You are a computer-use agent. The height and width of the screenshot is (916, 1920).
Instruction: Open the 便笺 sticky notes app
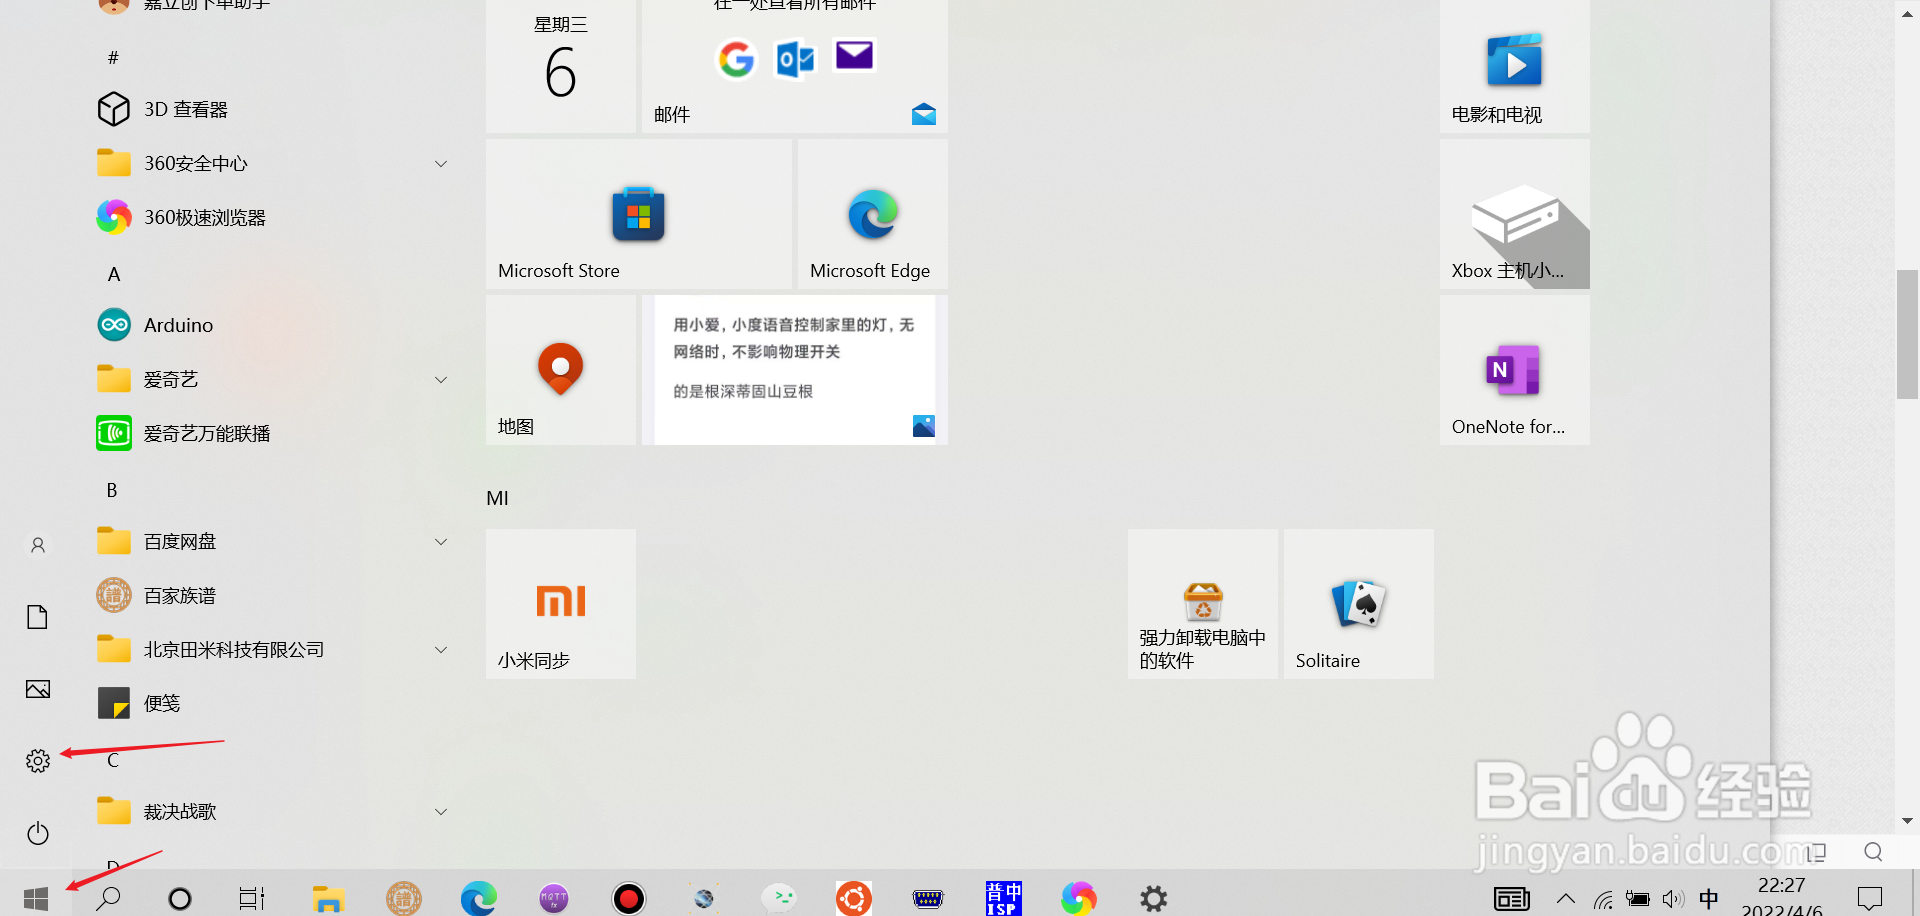(x=270, y=703)
